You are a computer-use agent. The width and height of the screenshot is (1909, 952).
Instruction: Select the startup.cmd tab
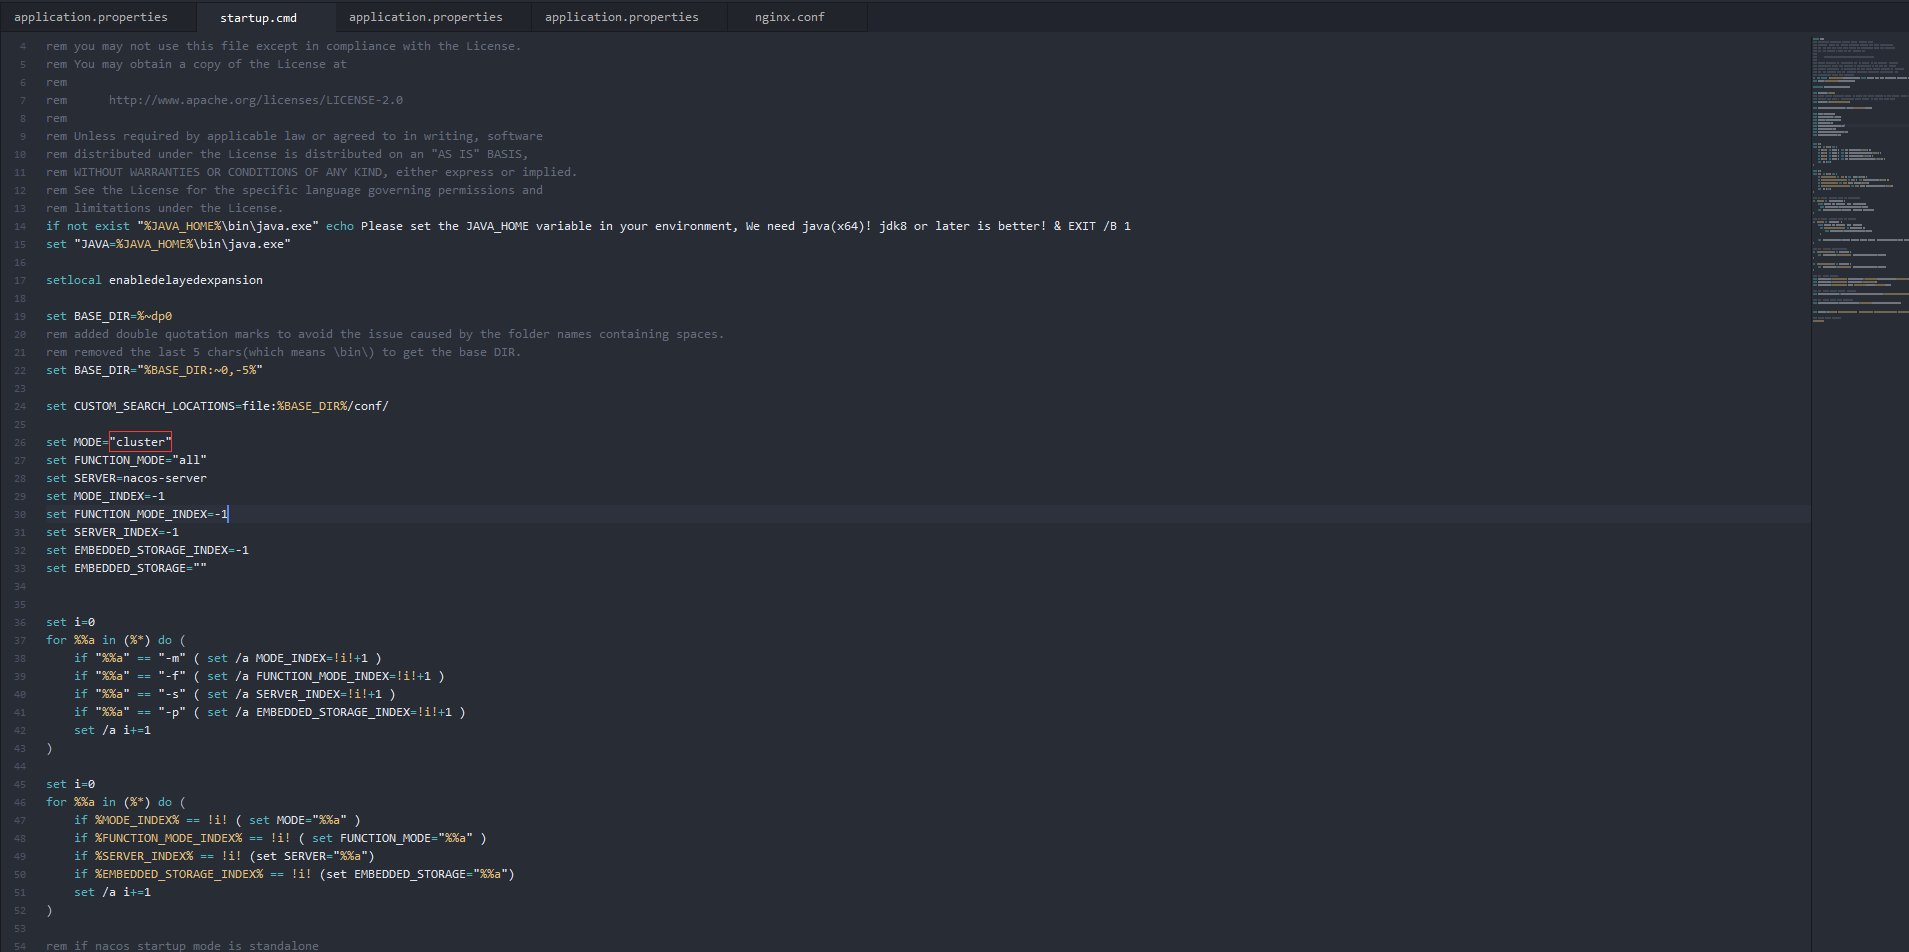(258, 18)
